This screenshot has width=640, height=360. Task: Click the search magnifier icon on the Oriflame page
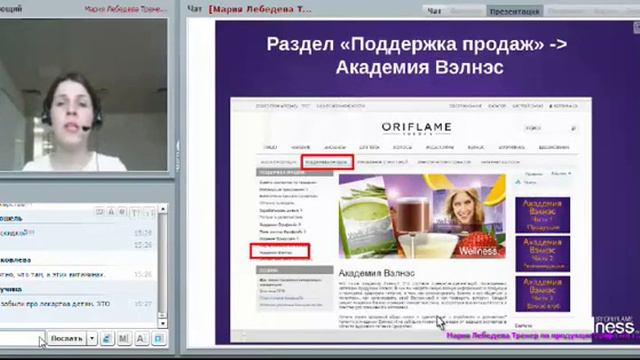573,128
